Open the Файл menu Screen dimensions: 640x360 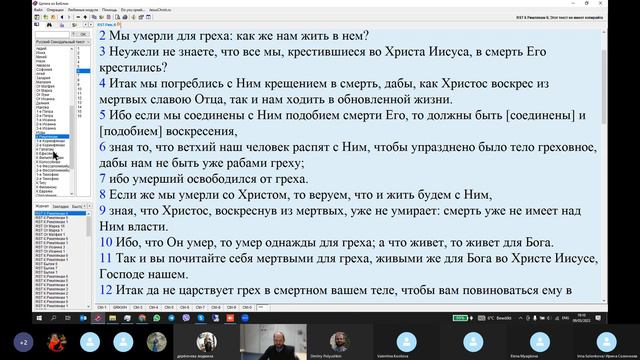(x=38, y=10)
